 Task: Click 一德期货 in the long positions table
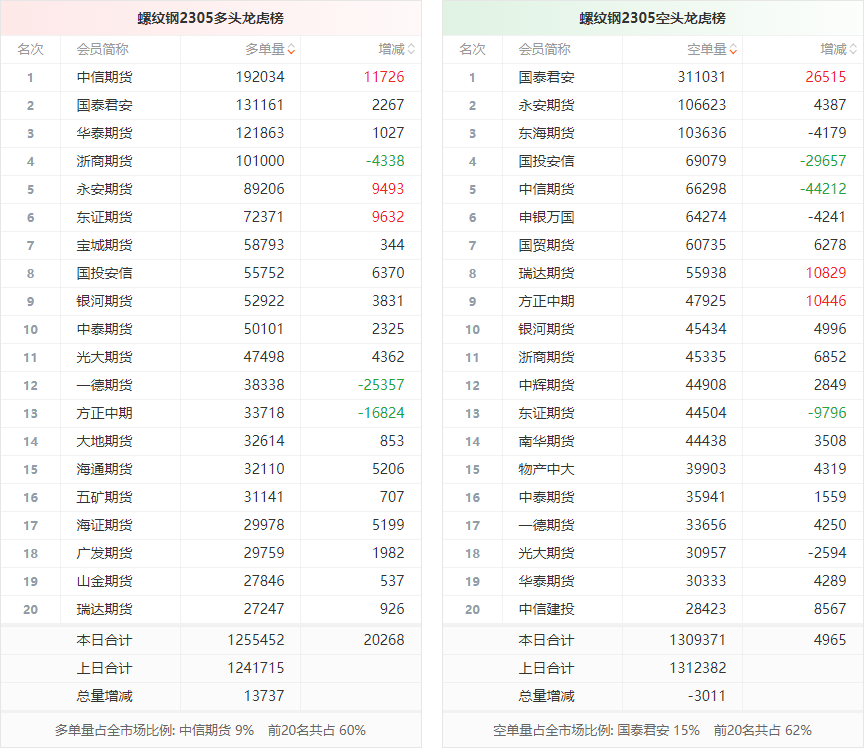coord(104,385)
